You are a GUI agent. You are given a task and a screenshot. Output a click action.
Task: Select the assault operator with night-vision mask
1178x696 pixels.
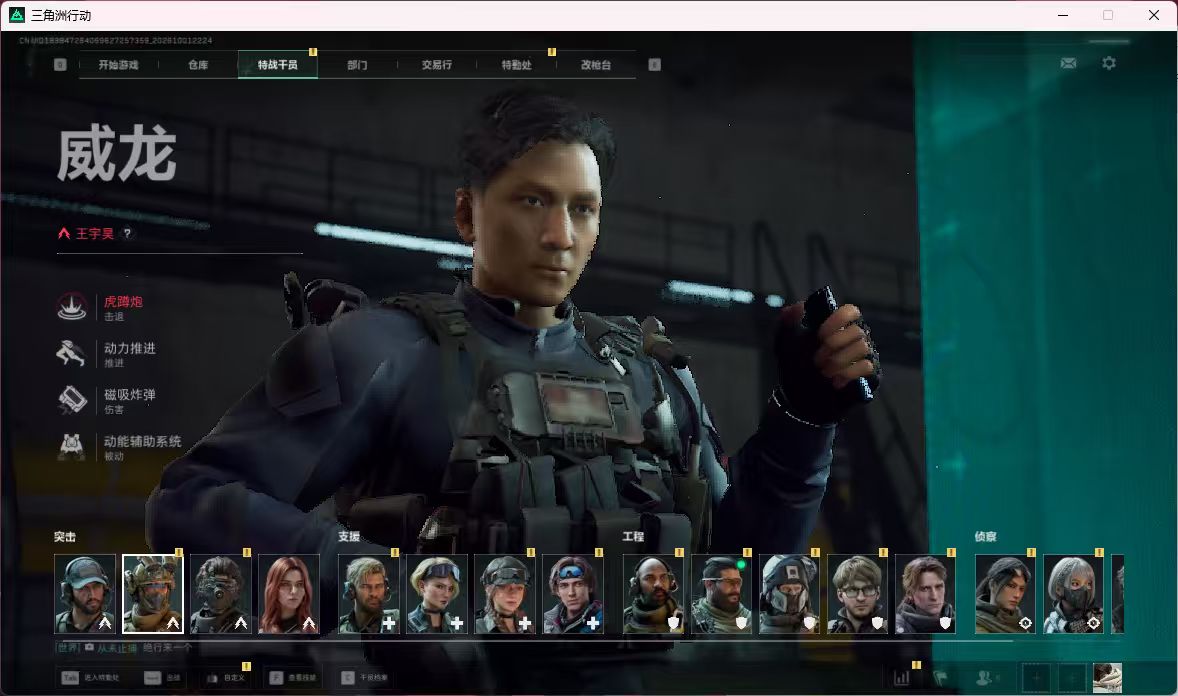tap(221, 594)
